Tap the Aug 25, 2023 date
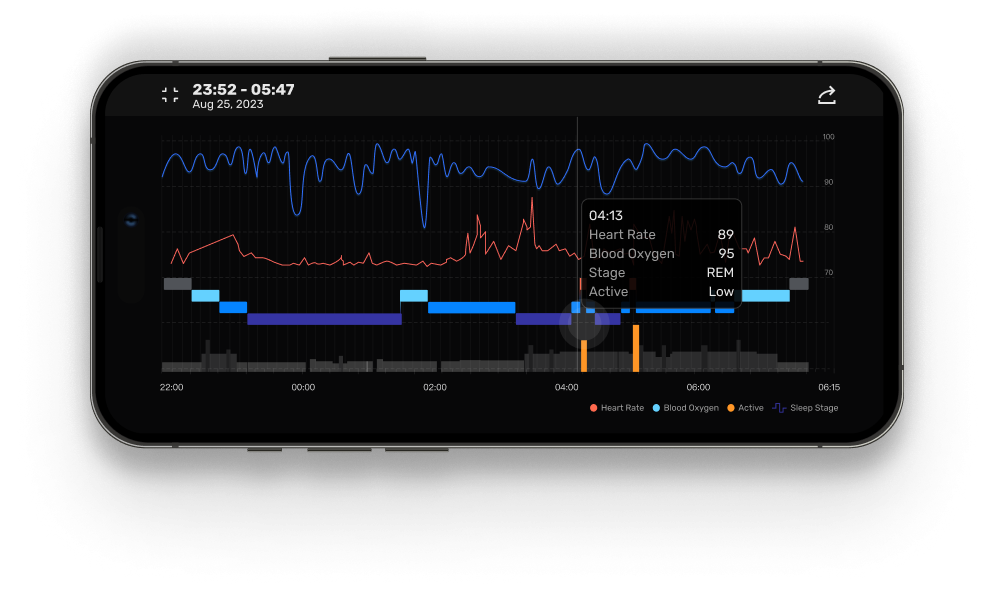The width and height of the screenshot is (994, 592). pyautogui.click(x=228, y=105)
